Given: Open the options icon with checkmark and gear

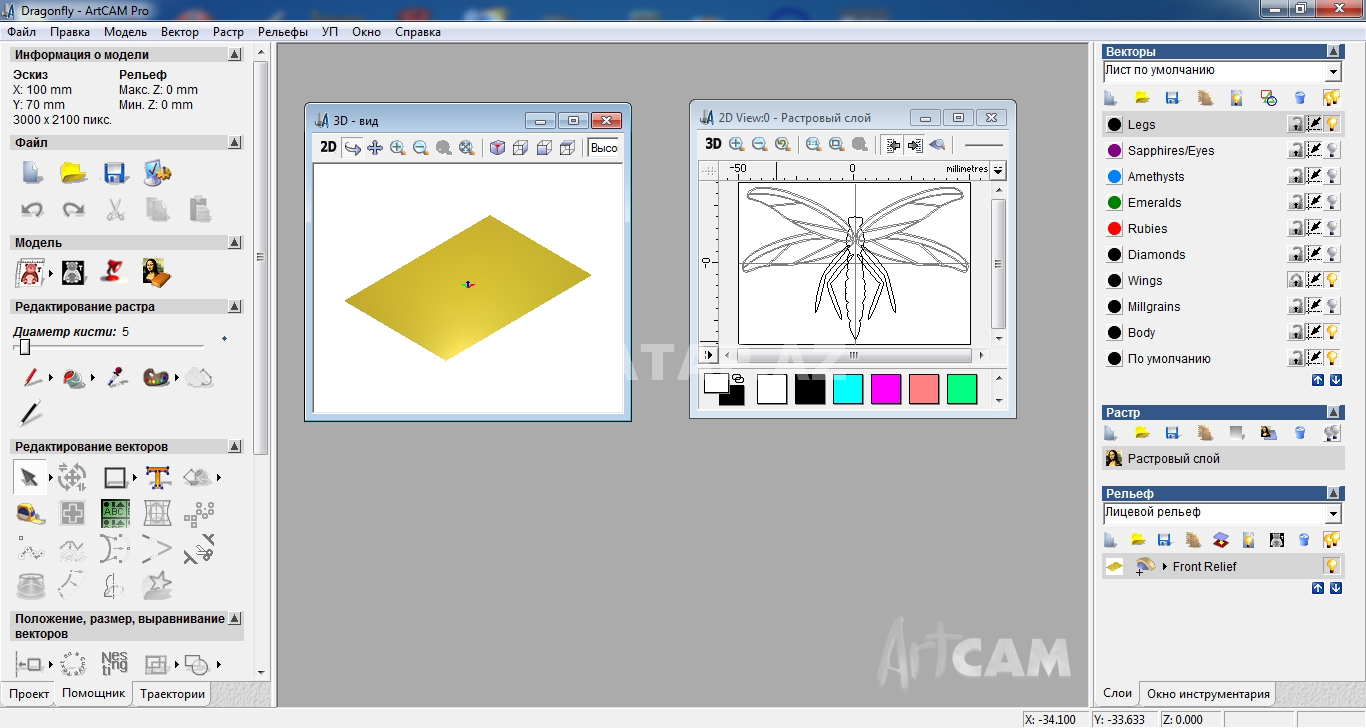Looking at the screenshot, I should 158,173.
